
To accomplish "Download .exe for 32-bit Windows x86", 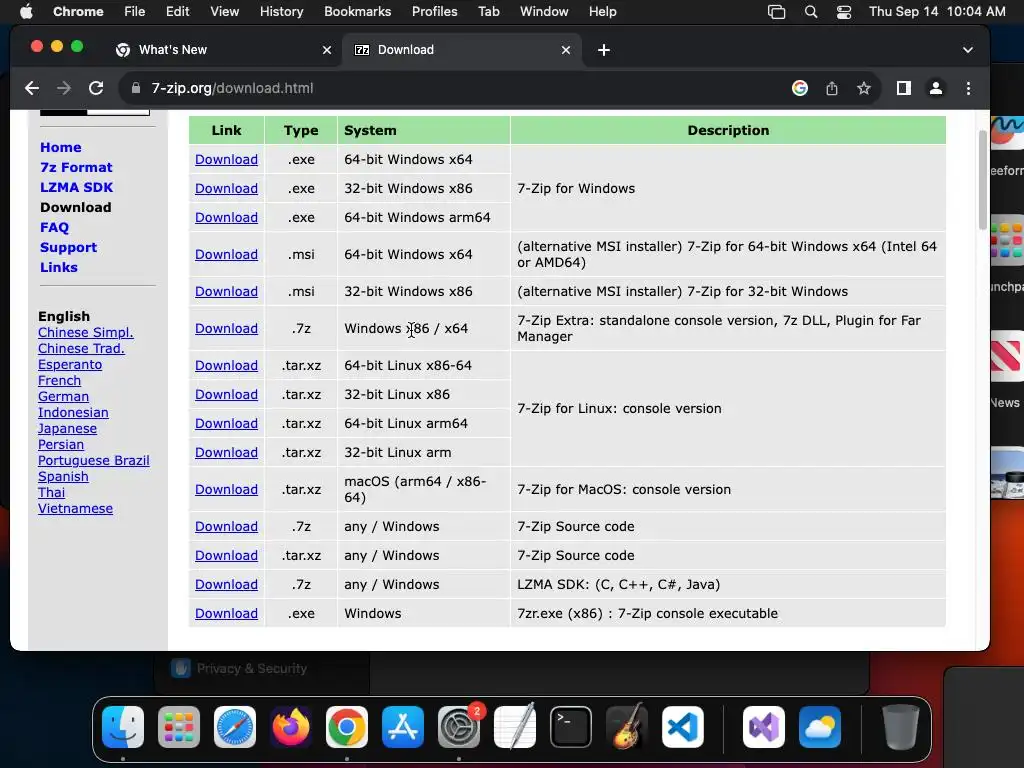I will (x=226, y=189).
